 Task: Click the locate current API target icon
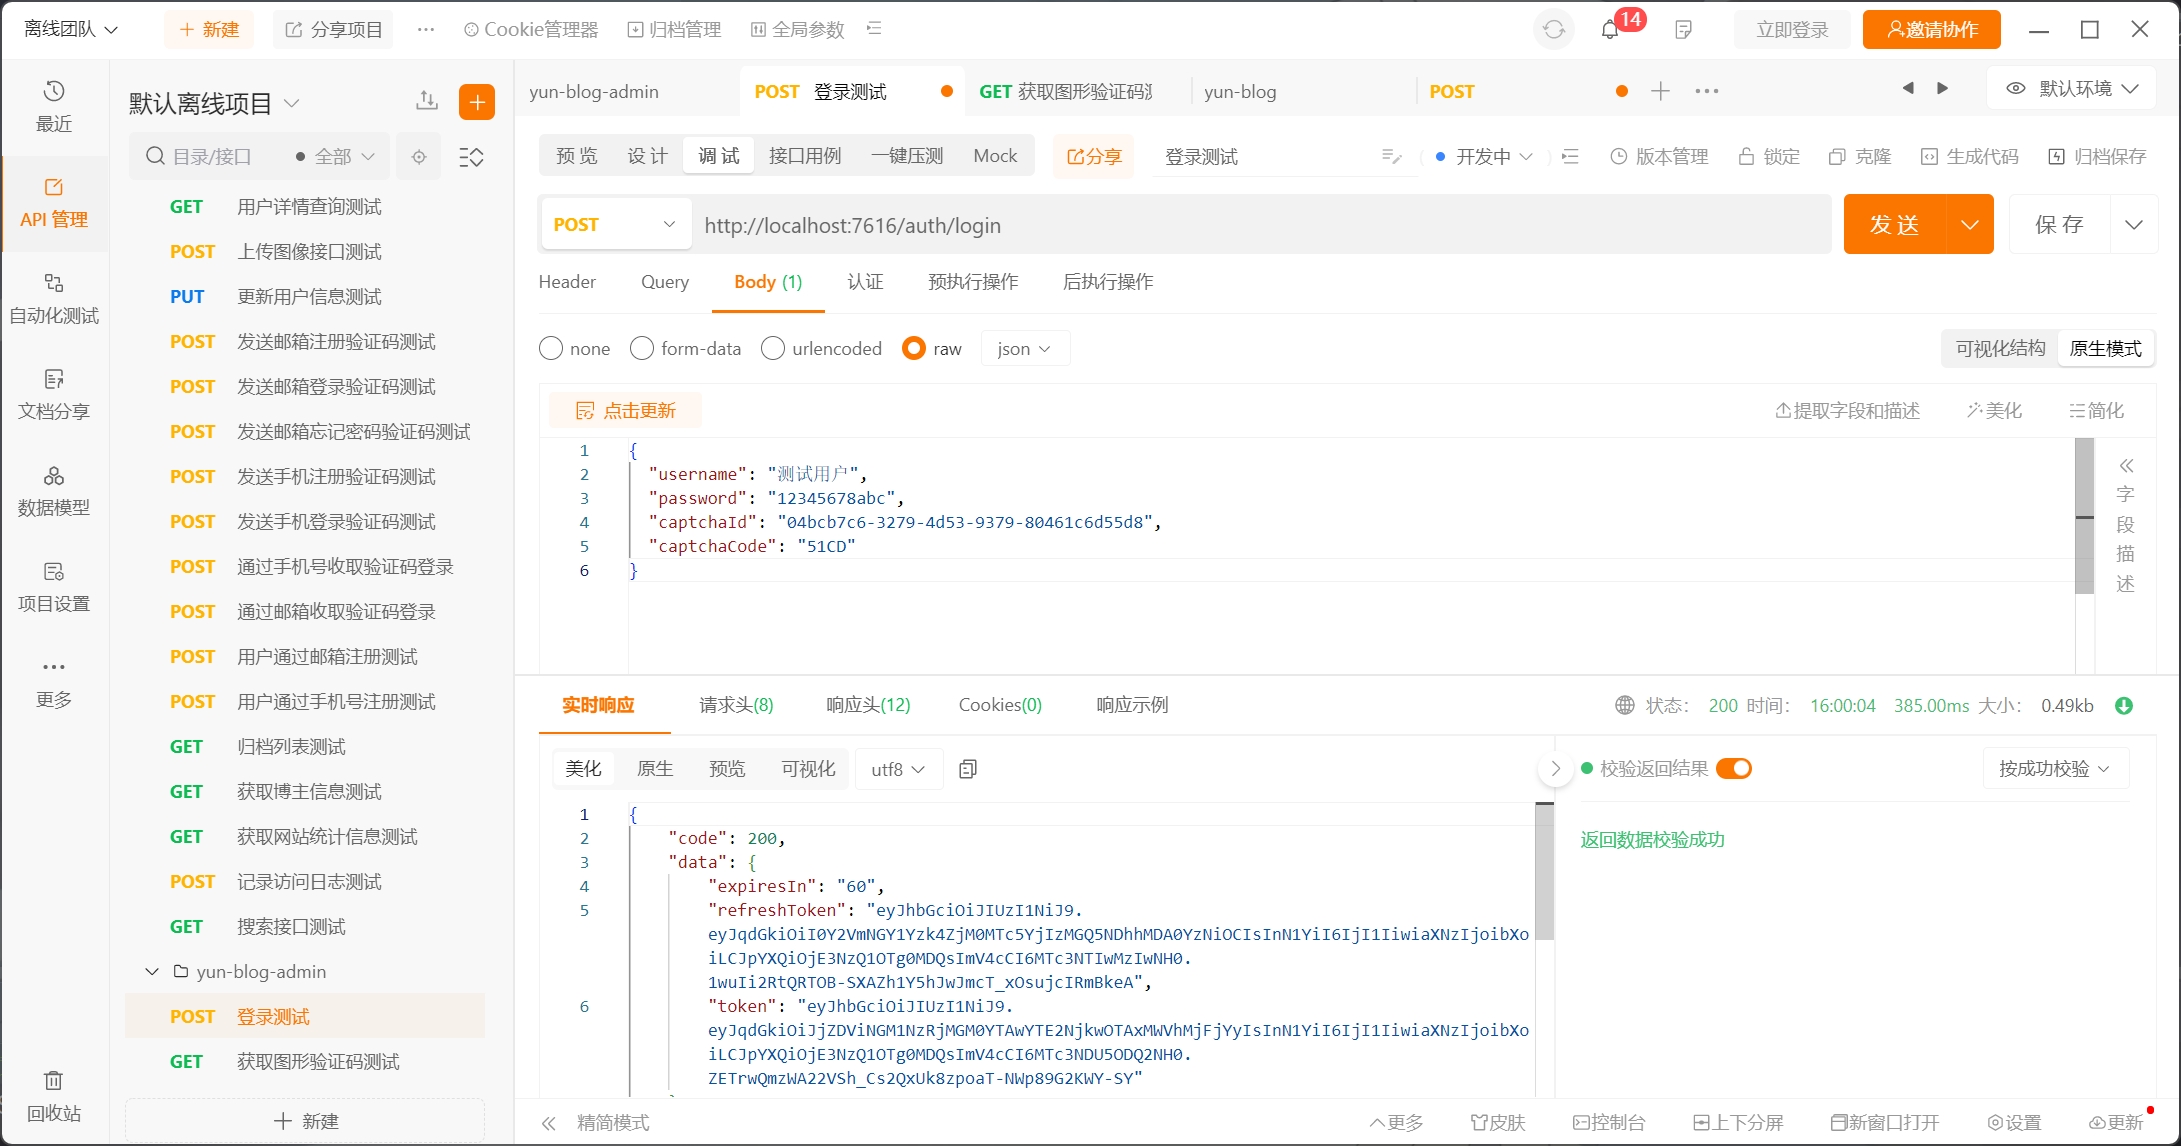click(x=419, y=157)
